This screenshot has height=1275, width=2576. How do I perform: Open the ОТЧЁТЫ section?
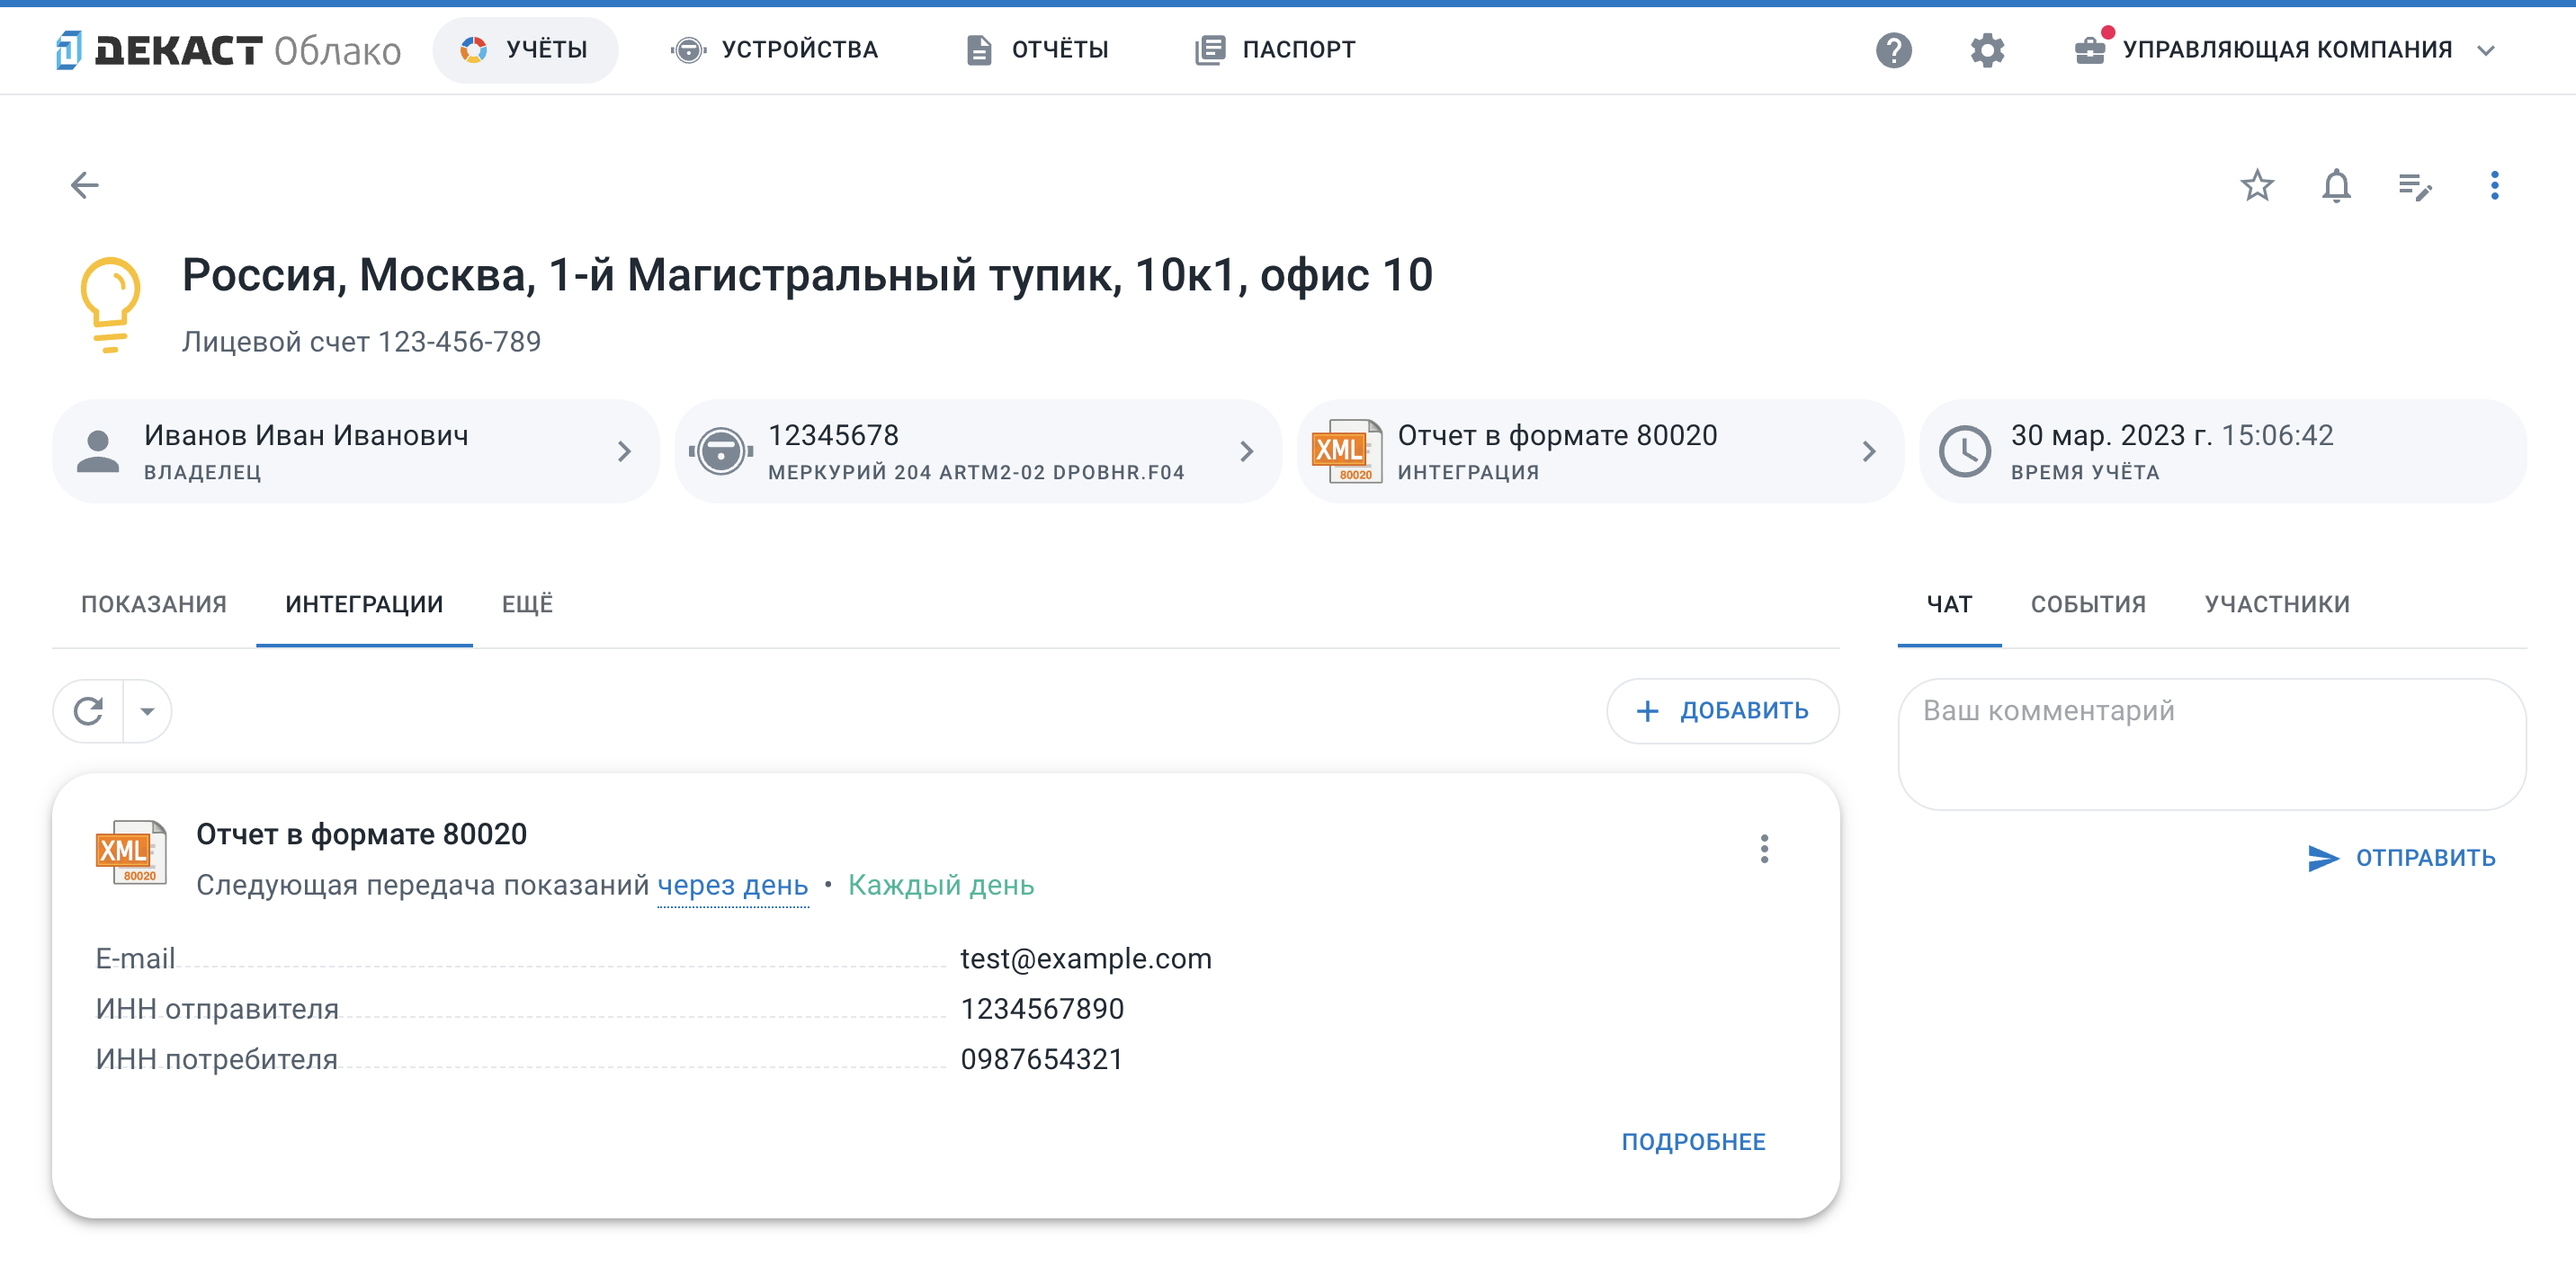point(1038,49)
